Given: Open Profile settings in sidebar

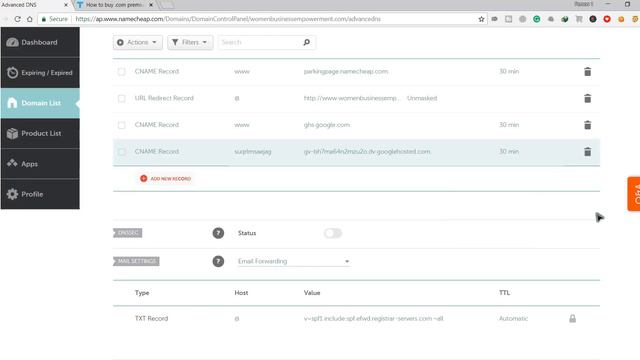Looking at the screenshot, I should 40,194.
